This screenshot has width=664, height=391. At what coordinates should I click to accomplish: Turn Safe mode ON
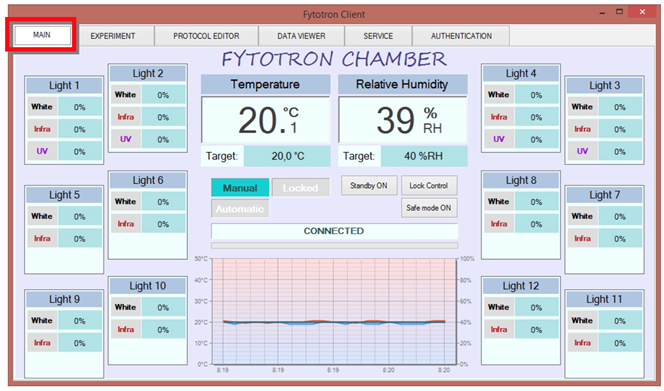[429, 208]
